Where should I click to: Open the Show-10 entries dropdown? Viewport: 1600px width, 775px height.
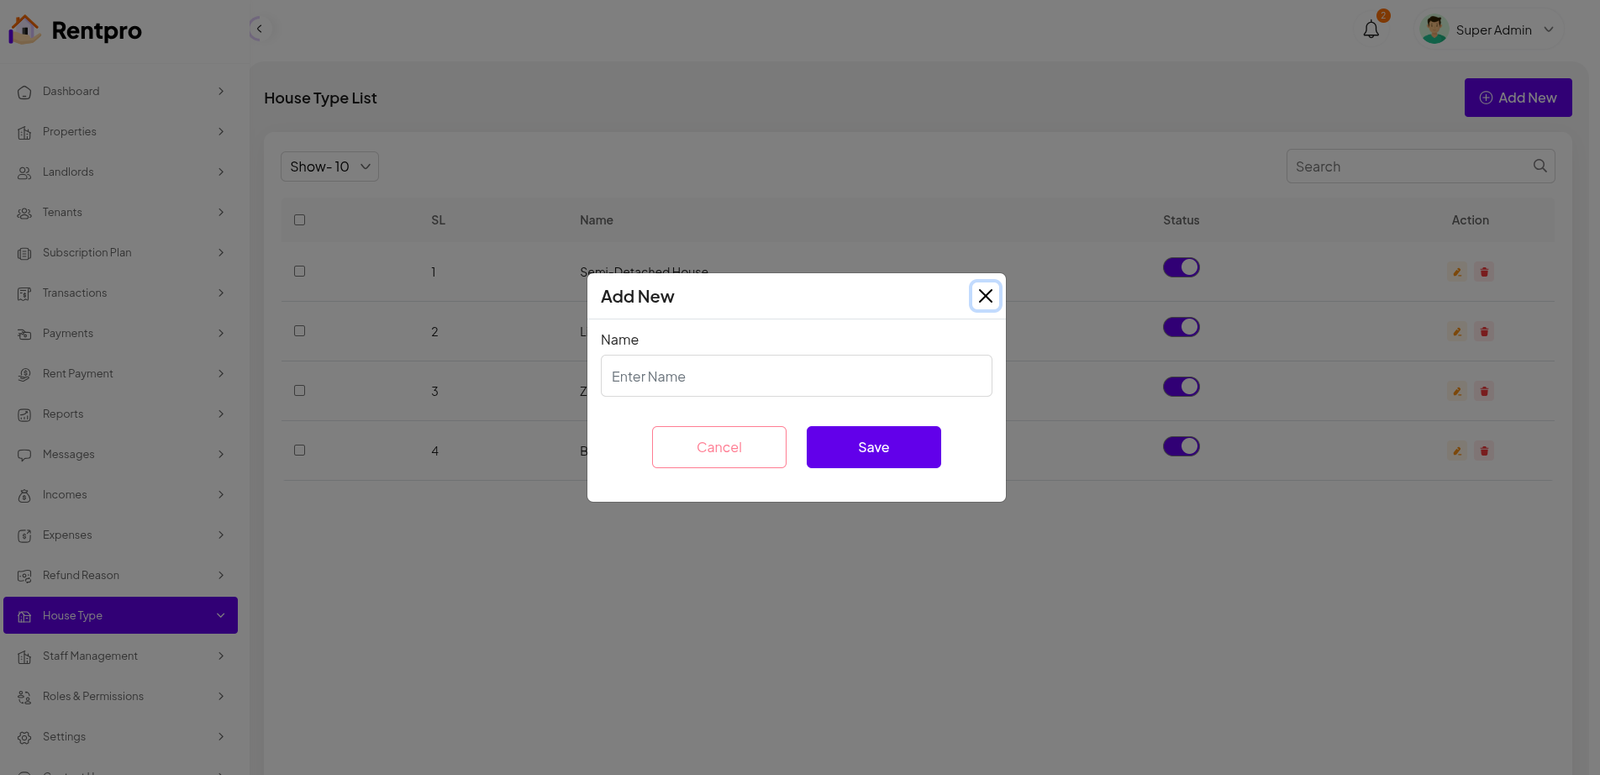click(x=329, y=167)
